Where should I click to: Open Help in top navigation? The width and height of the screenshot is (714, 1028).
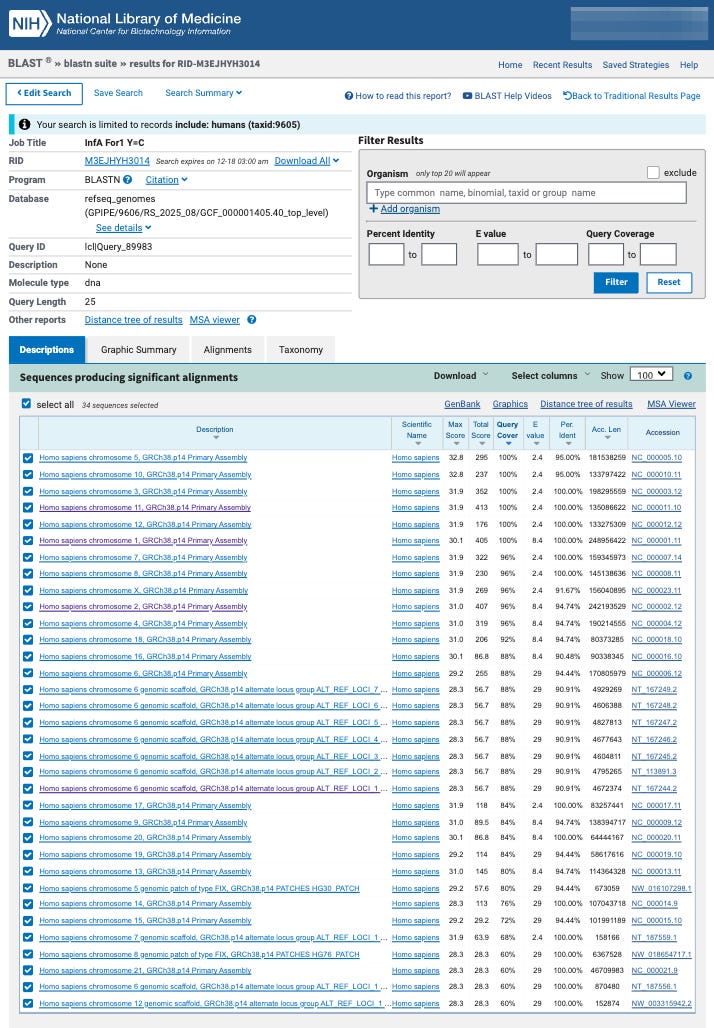coord(689,65)
